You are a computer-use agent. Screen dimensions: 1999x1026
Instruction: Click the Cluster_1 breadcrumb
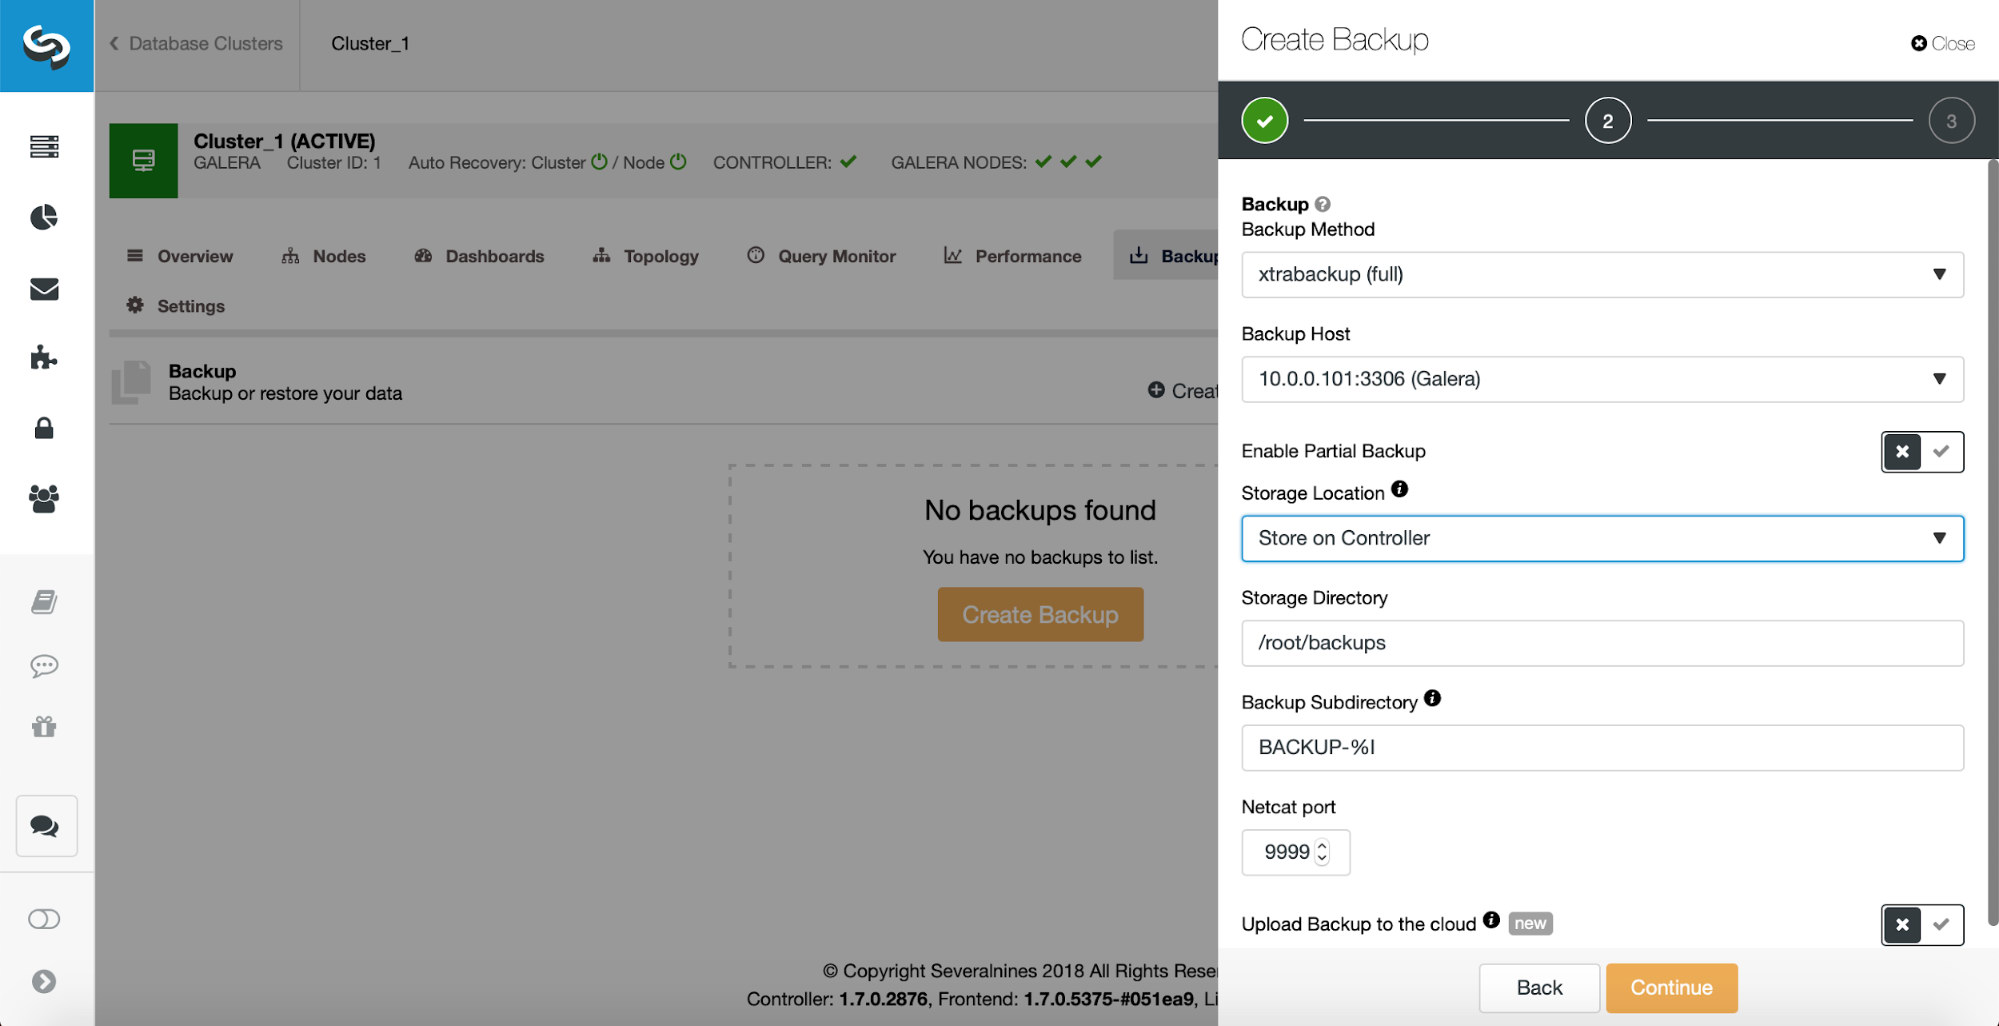pos(370,44)
